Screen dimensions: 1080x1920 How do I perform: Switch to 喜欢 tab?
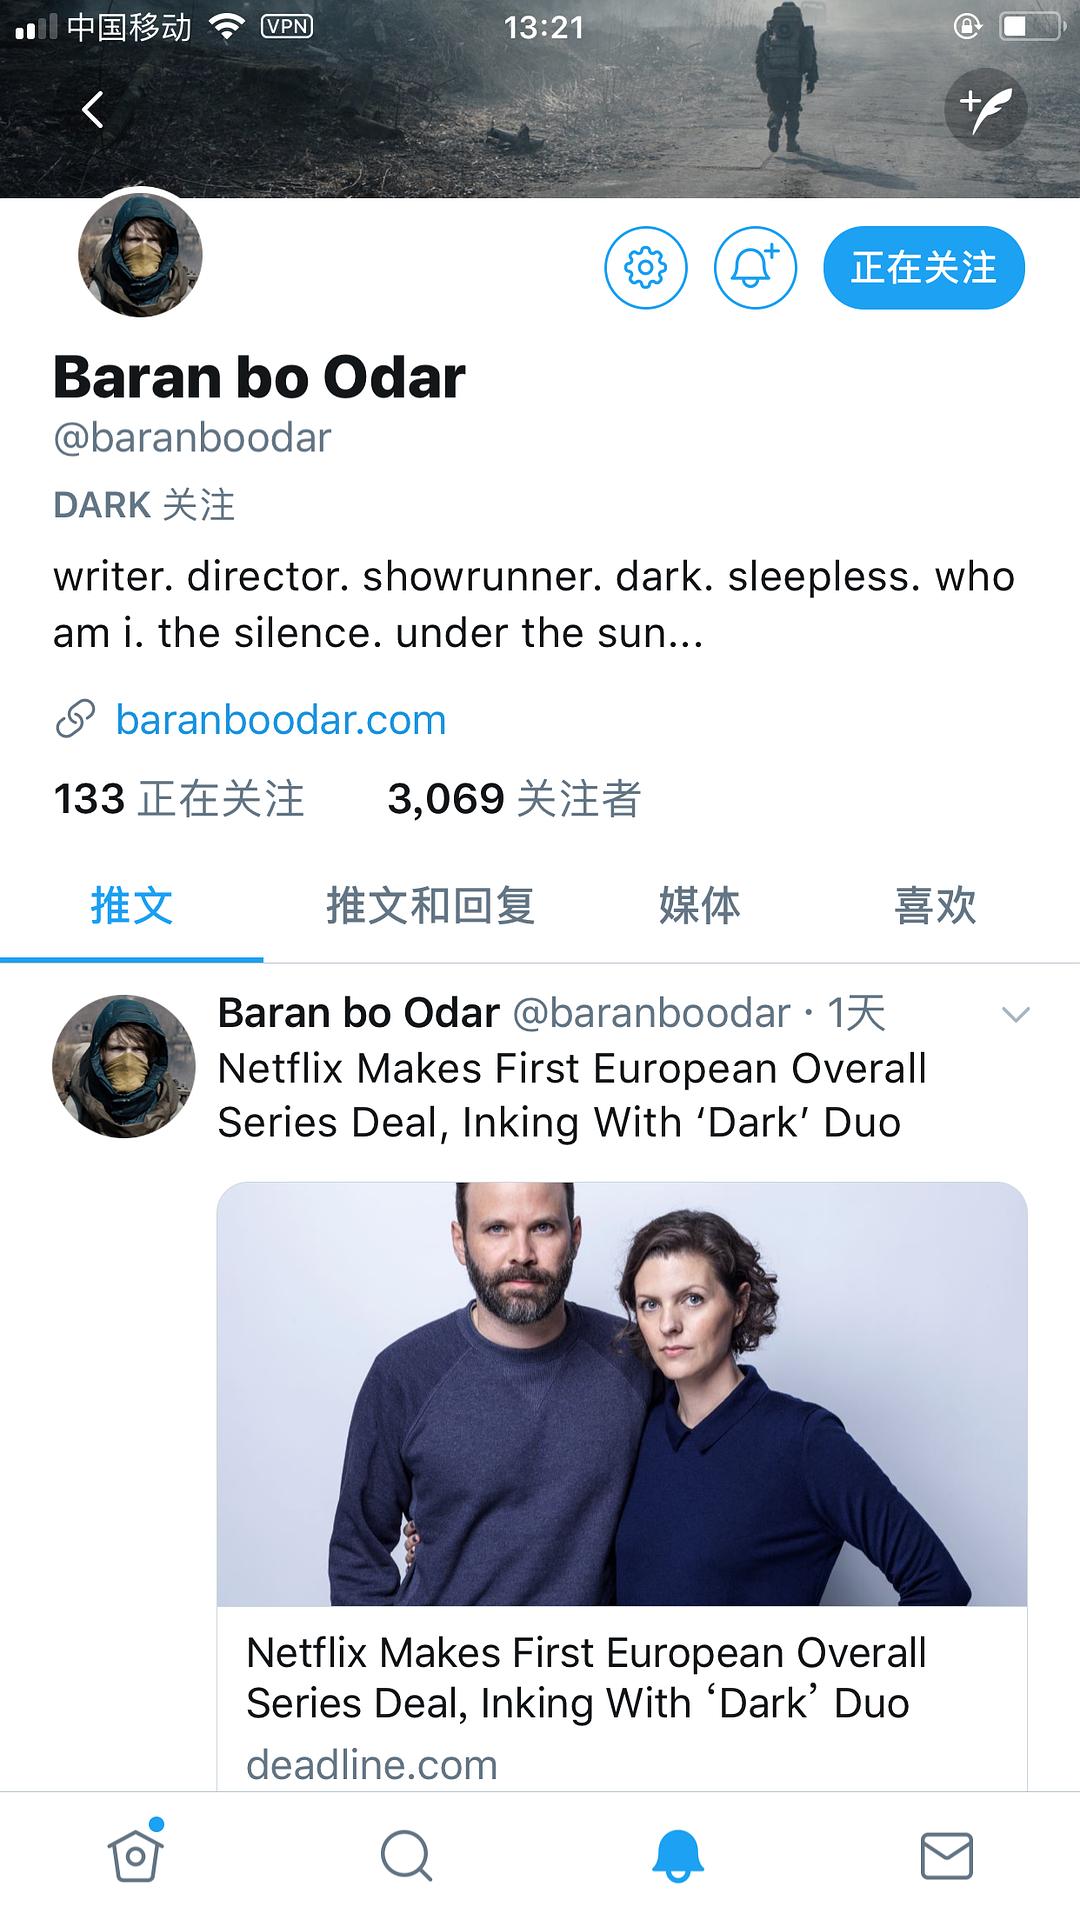(935, 906)
